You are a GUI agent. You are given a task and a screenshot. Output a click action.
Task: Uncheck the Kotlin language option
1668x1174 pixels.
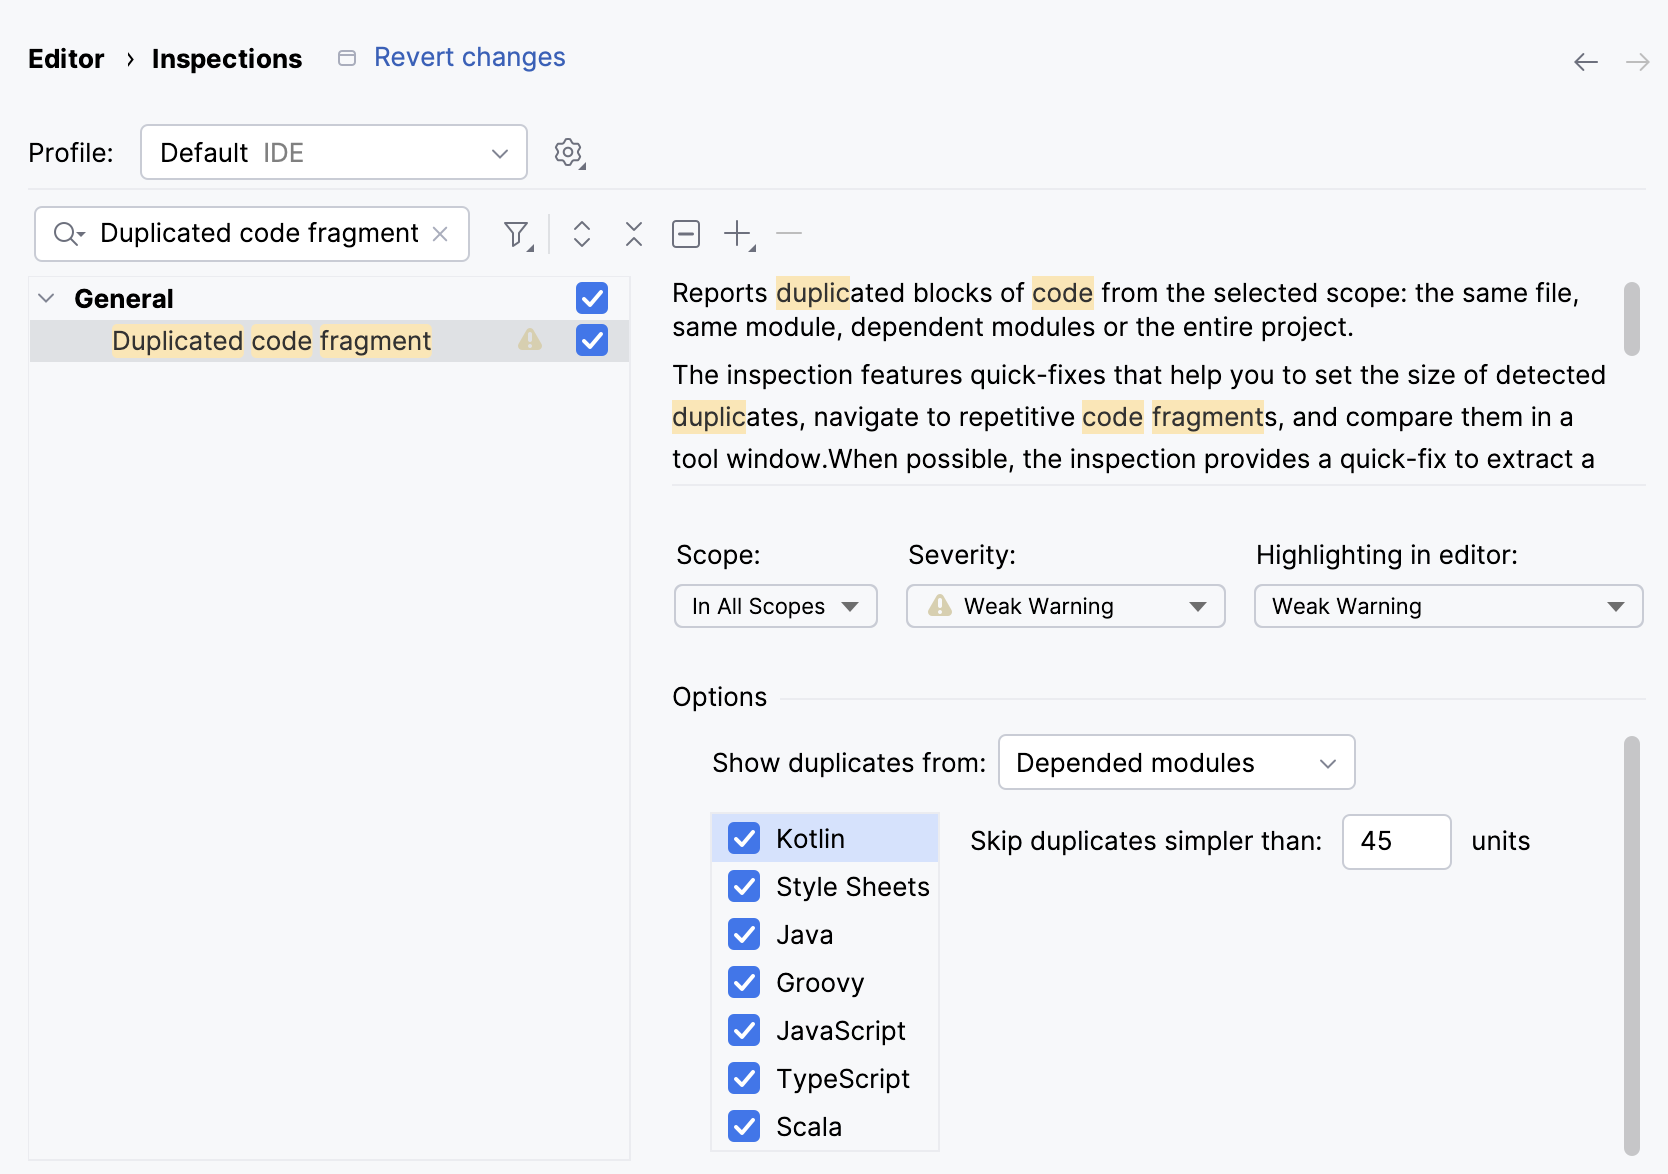[x=744, y=838]
